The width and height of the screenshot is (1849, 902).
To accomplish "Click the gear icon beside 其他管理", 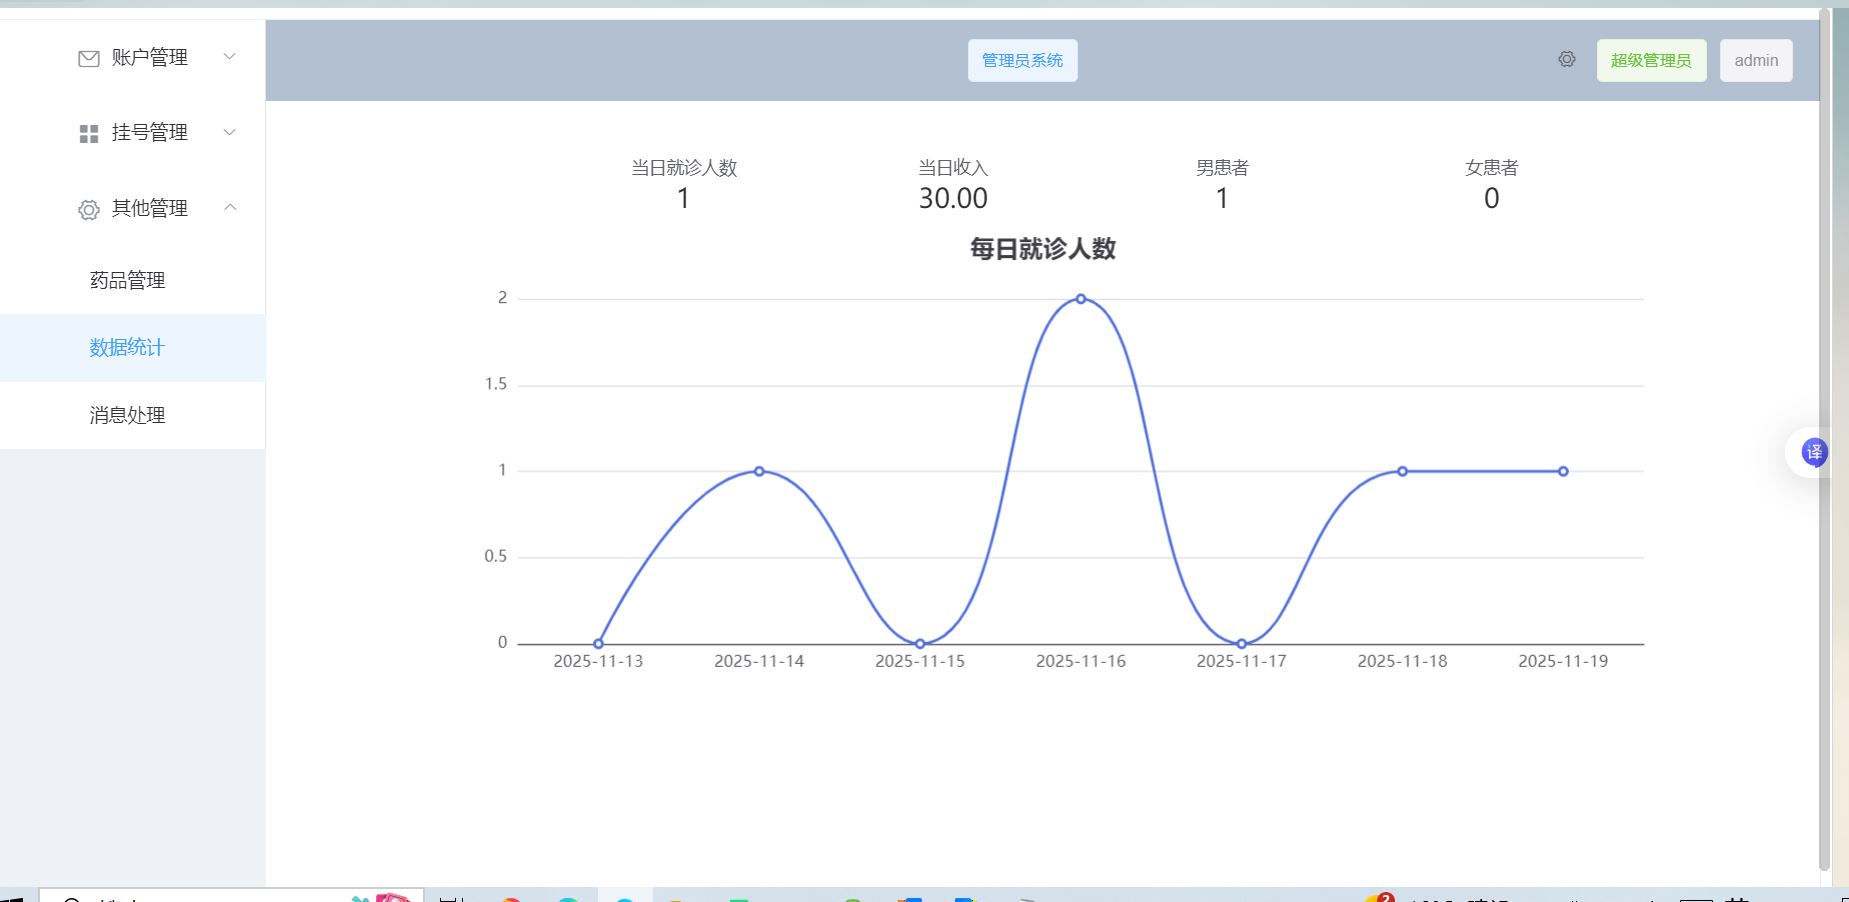I will [89, 209].
